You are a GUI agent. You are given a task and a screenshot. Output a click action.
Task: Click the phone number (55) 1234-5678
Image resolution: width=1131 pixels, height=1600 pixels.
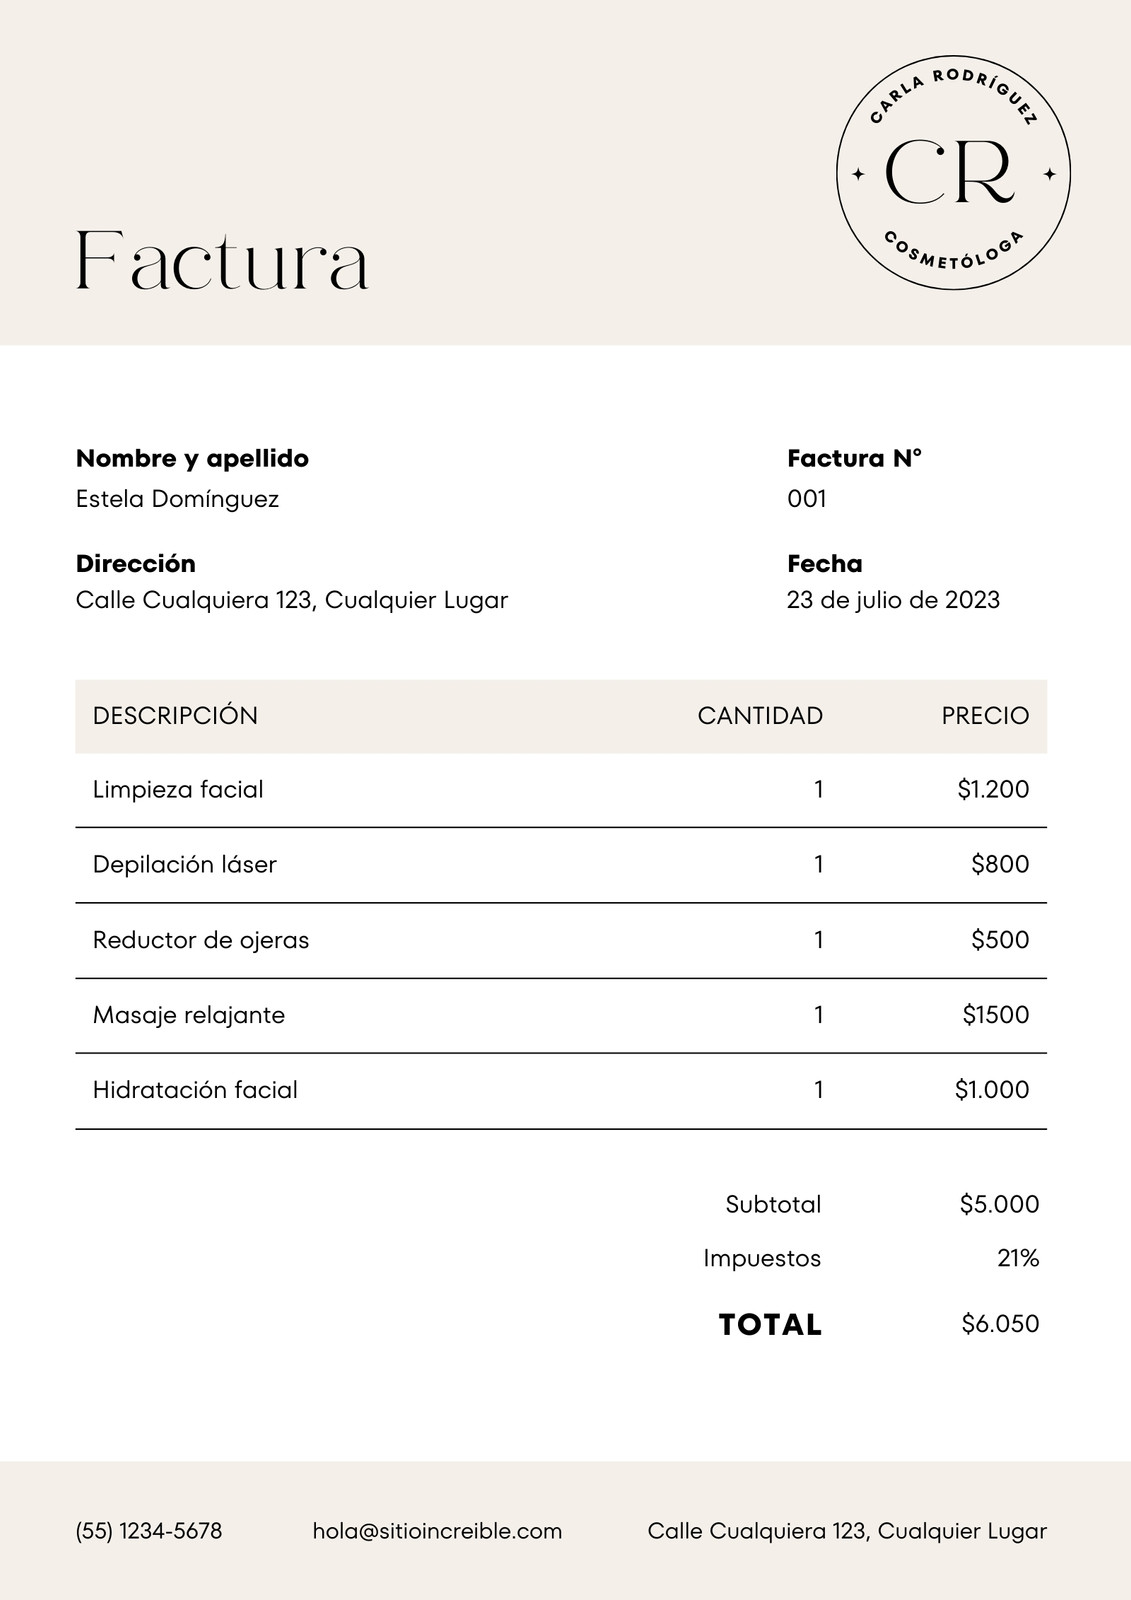pyautogui.click(x=149, y=1531)
